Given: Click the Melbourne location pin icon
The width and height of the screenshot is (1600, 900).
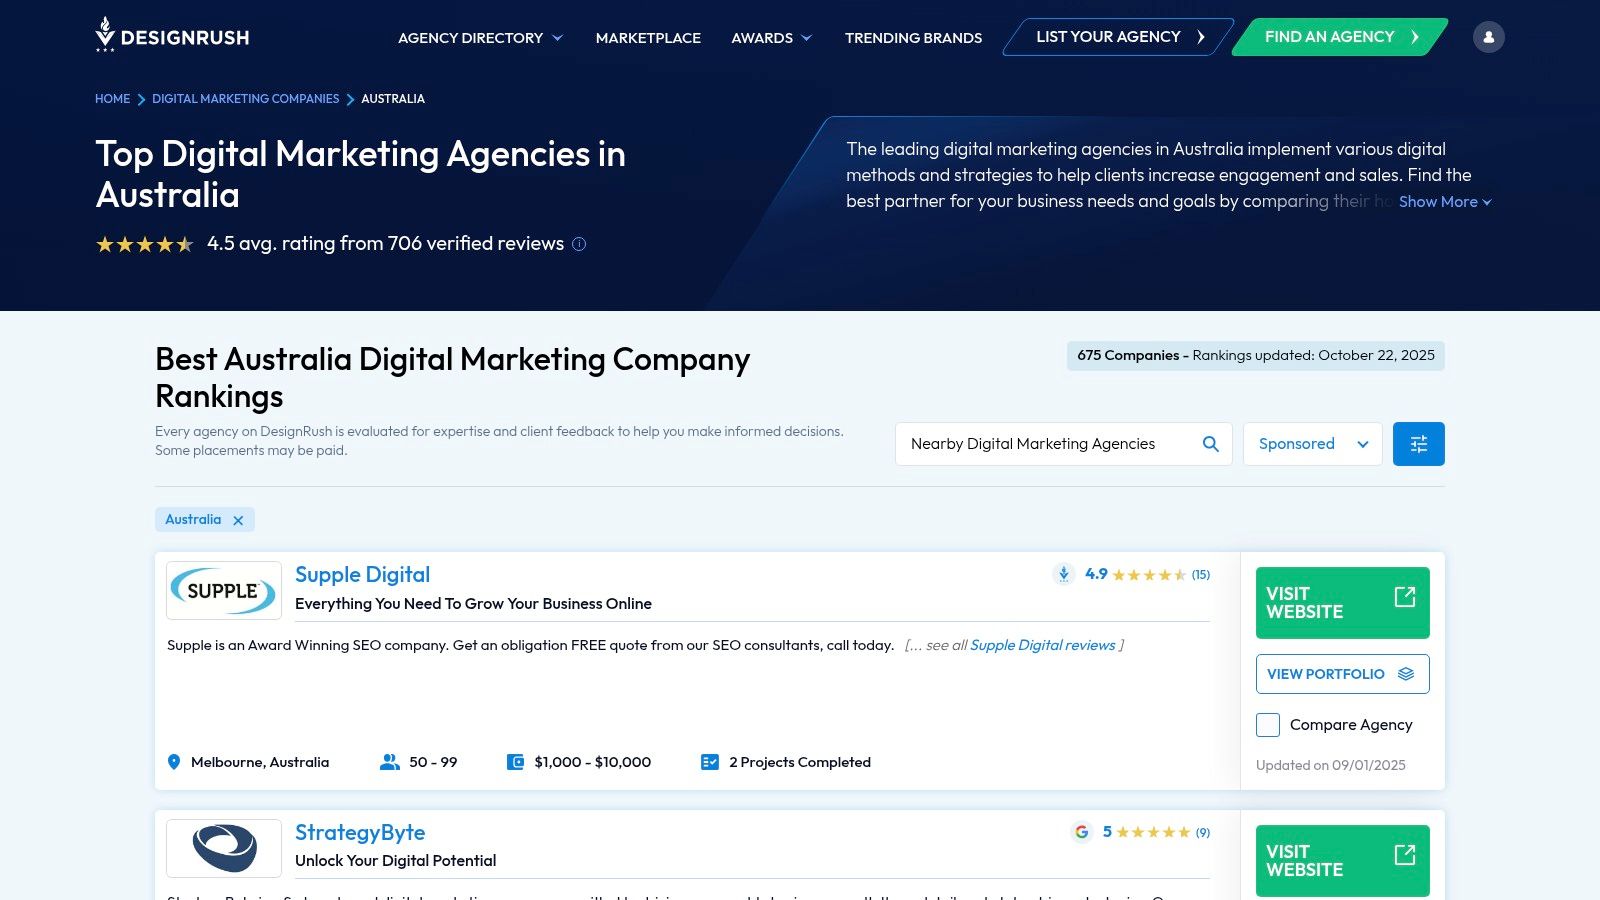Looking at the screenshot, I should (174, 762).
